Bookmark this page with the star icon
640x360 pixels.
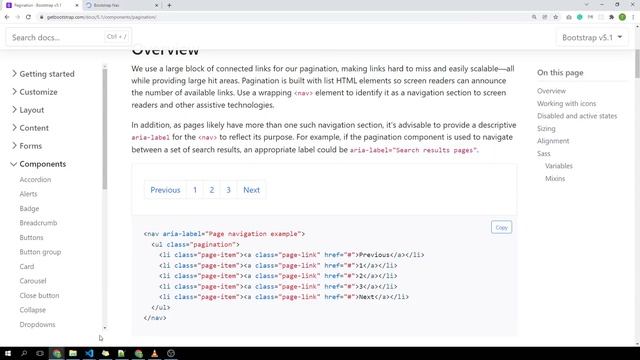click(556, 17)
